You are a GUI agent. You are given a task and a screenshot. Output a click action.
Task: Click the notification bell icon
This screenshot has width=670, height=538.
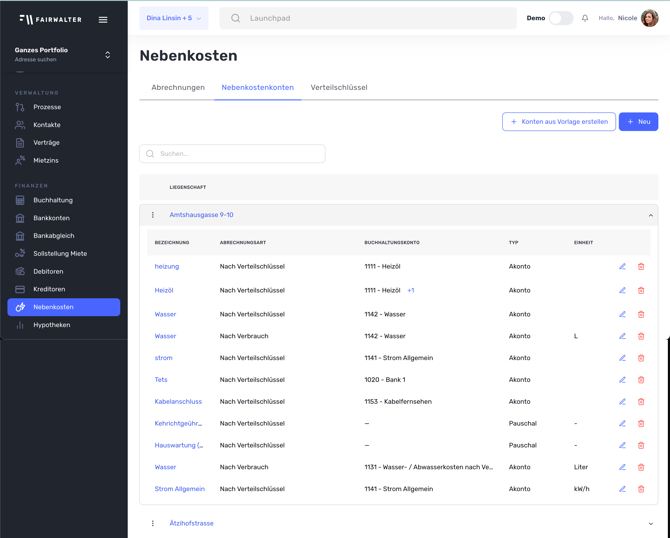585,18
